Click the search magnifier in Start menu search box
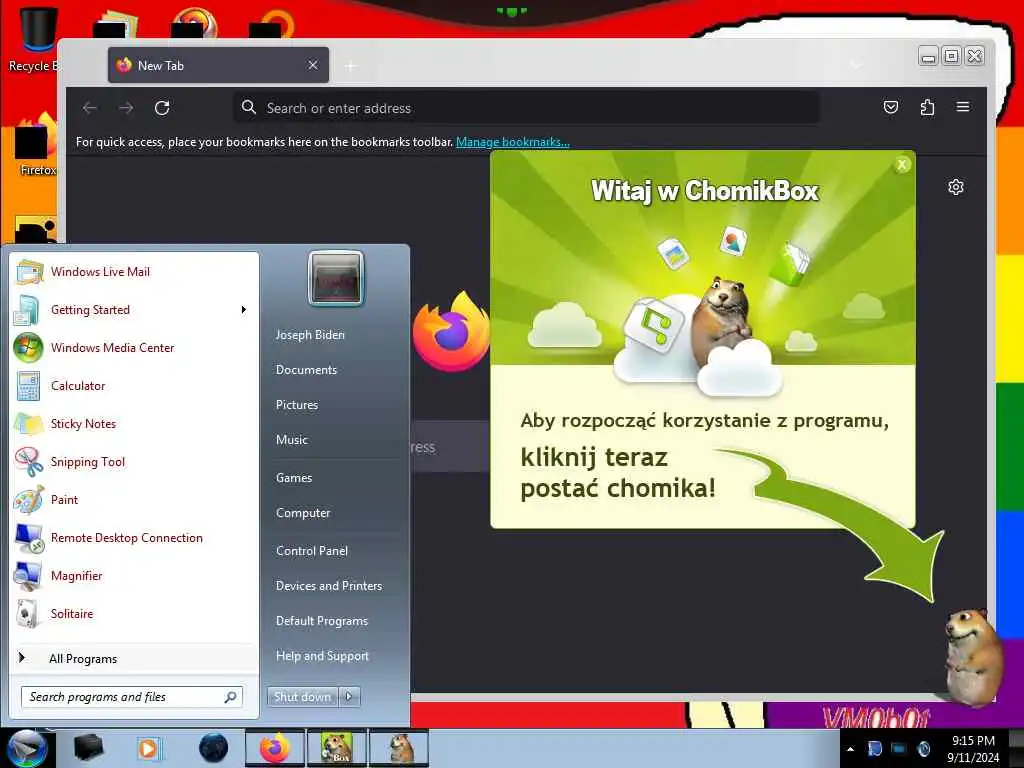Viewport: 1024px width, 768px height. pos(231,697)
